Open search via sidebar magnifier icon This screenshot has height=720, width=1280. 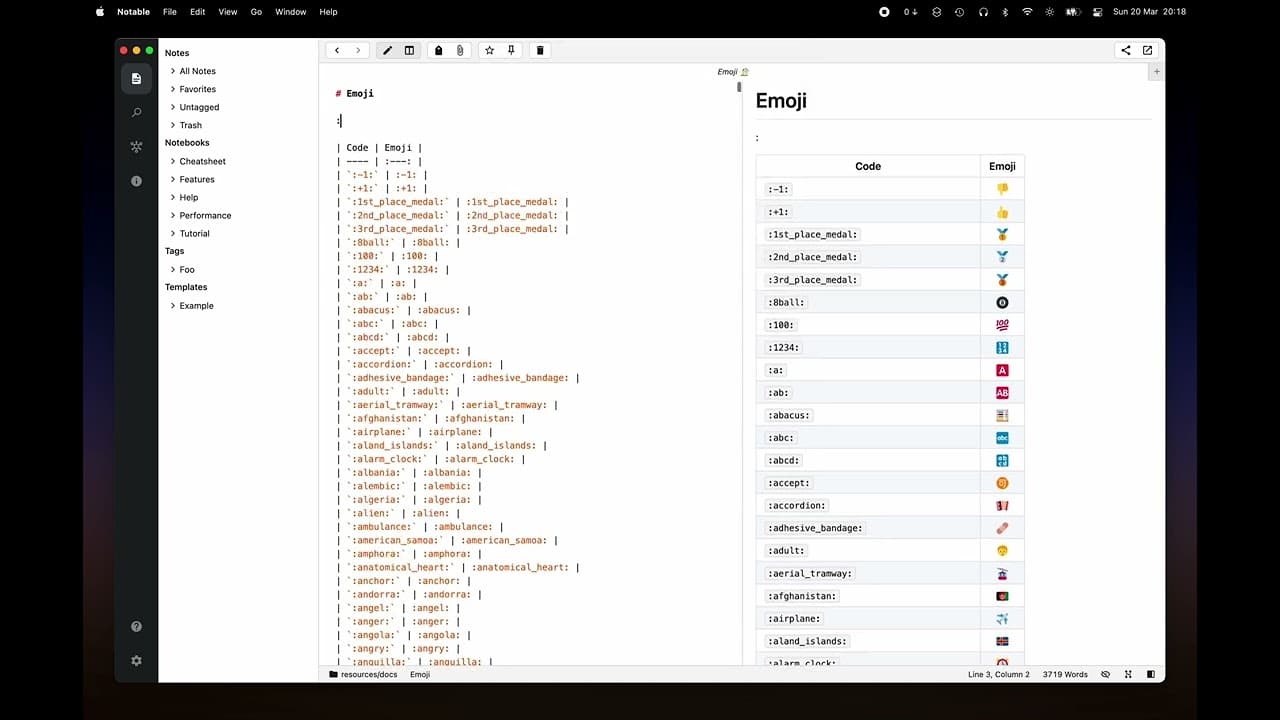pos(137,113)
